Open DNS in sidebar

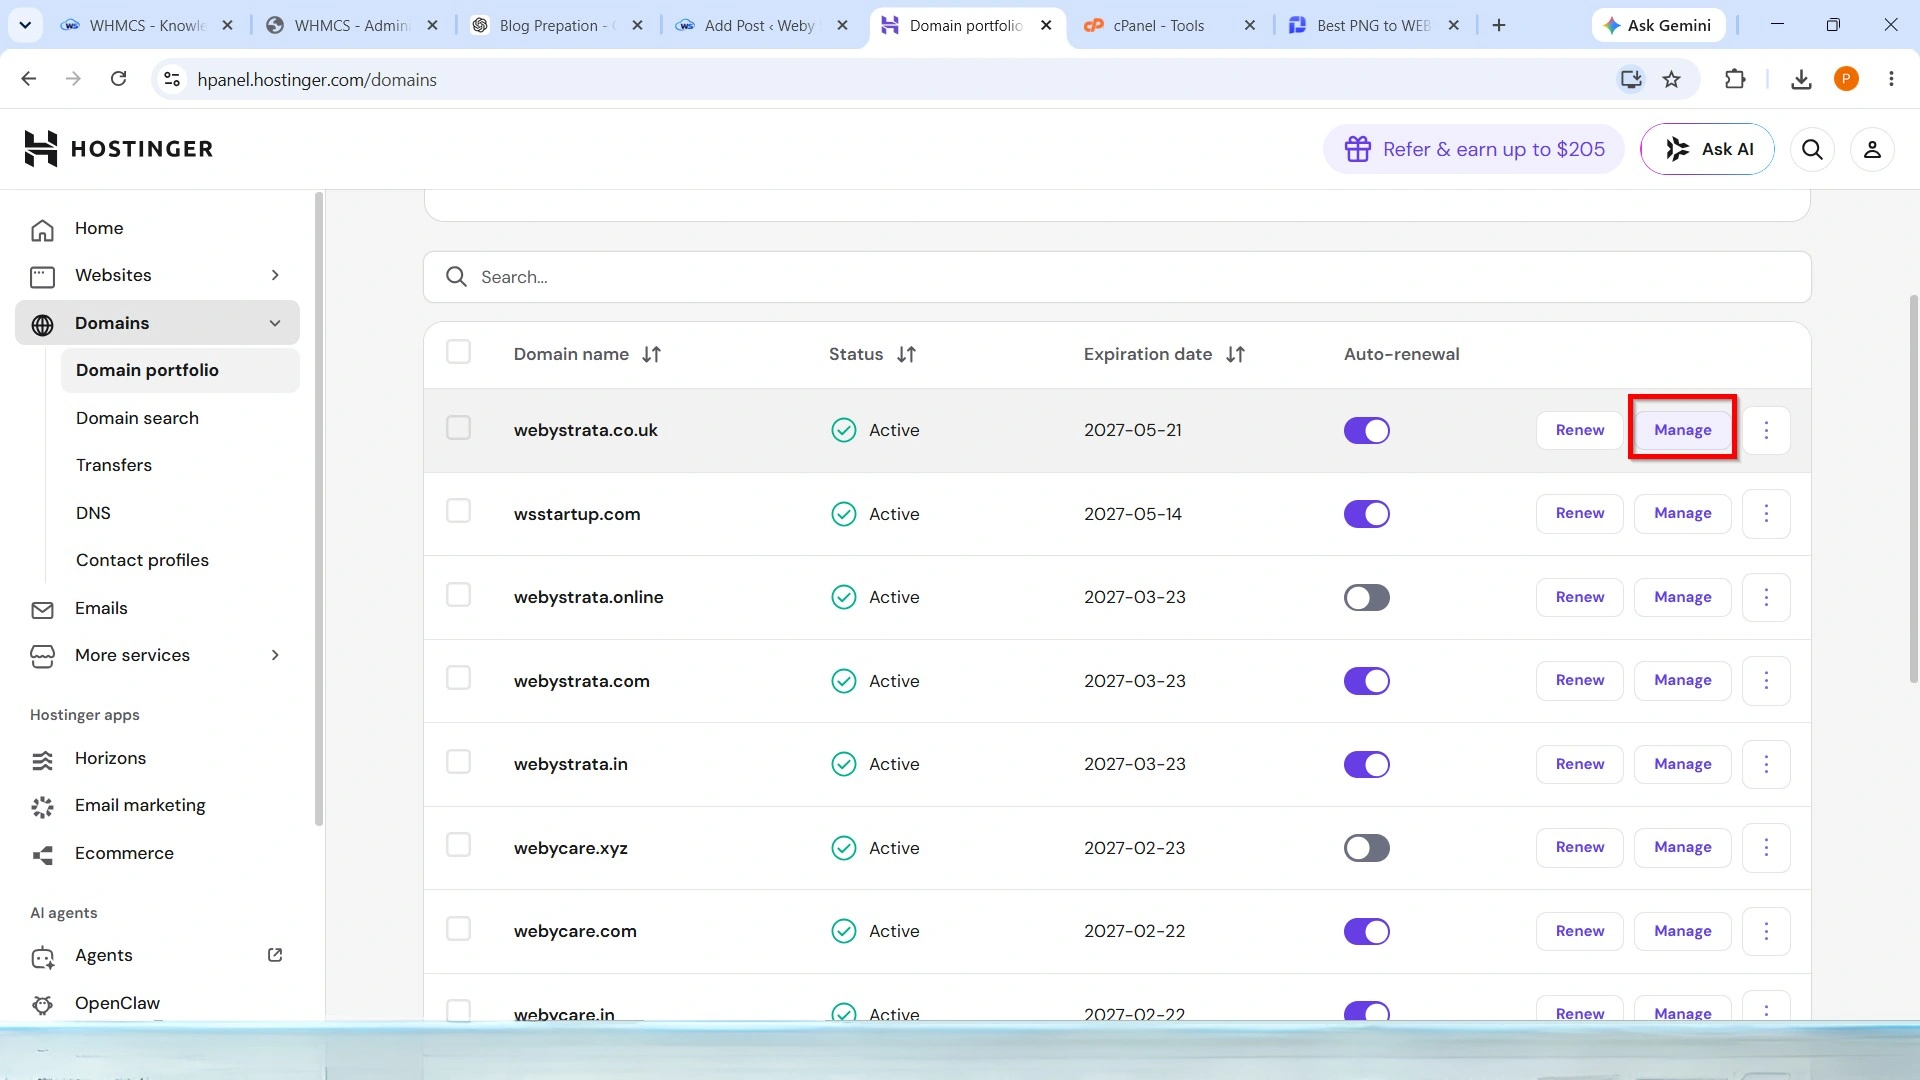tap(93, 513)
